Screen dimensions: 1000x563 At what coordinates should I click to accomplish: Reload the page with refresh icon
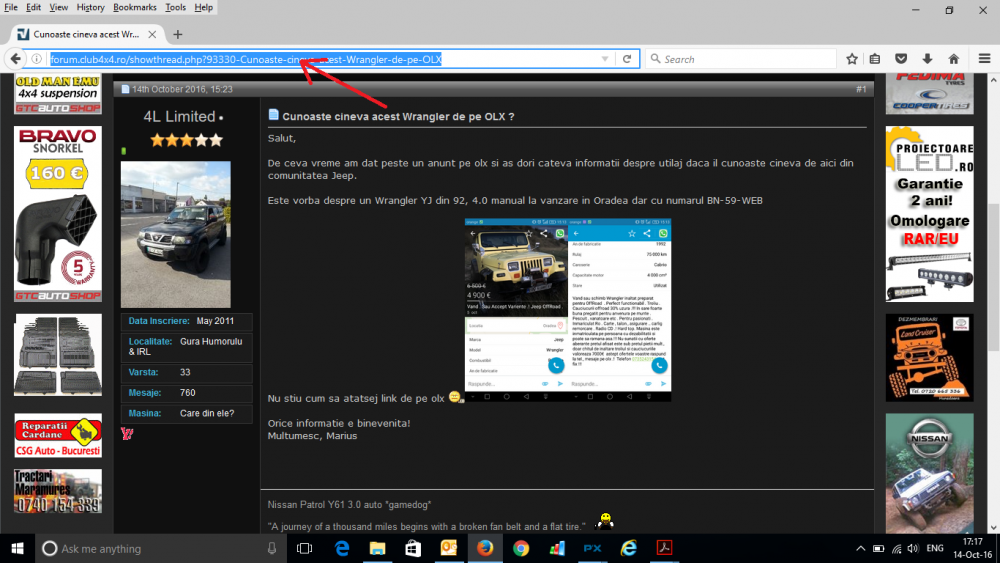click(627, 59)
